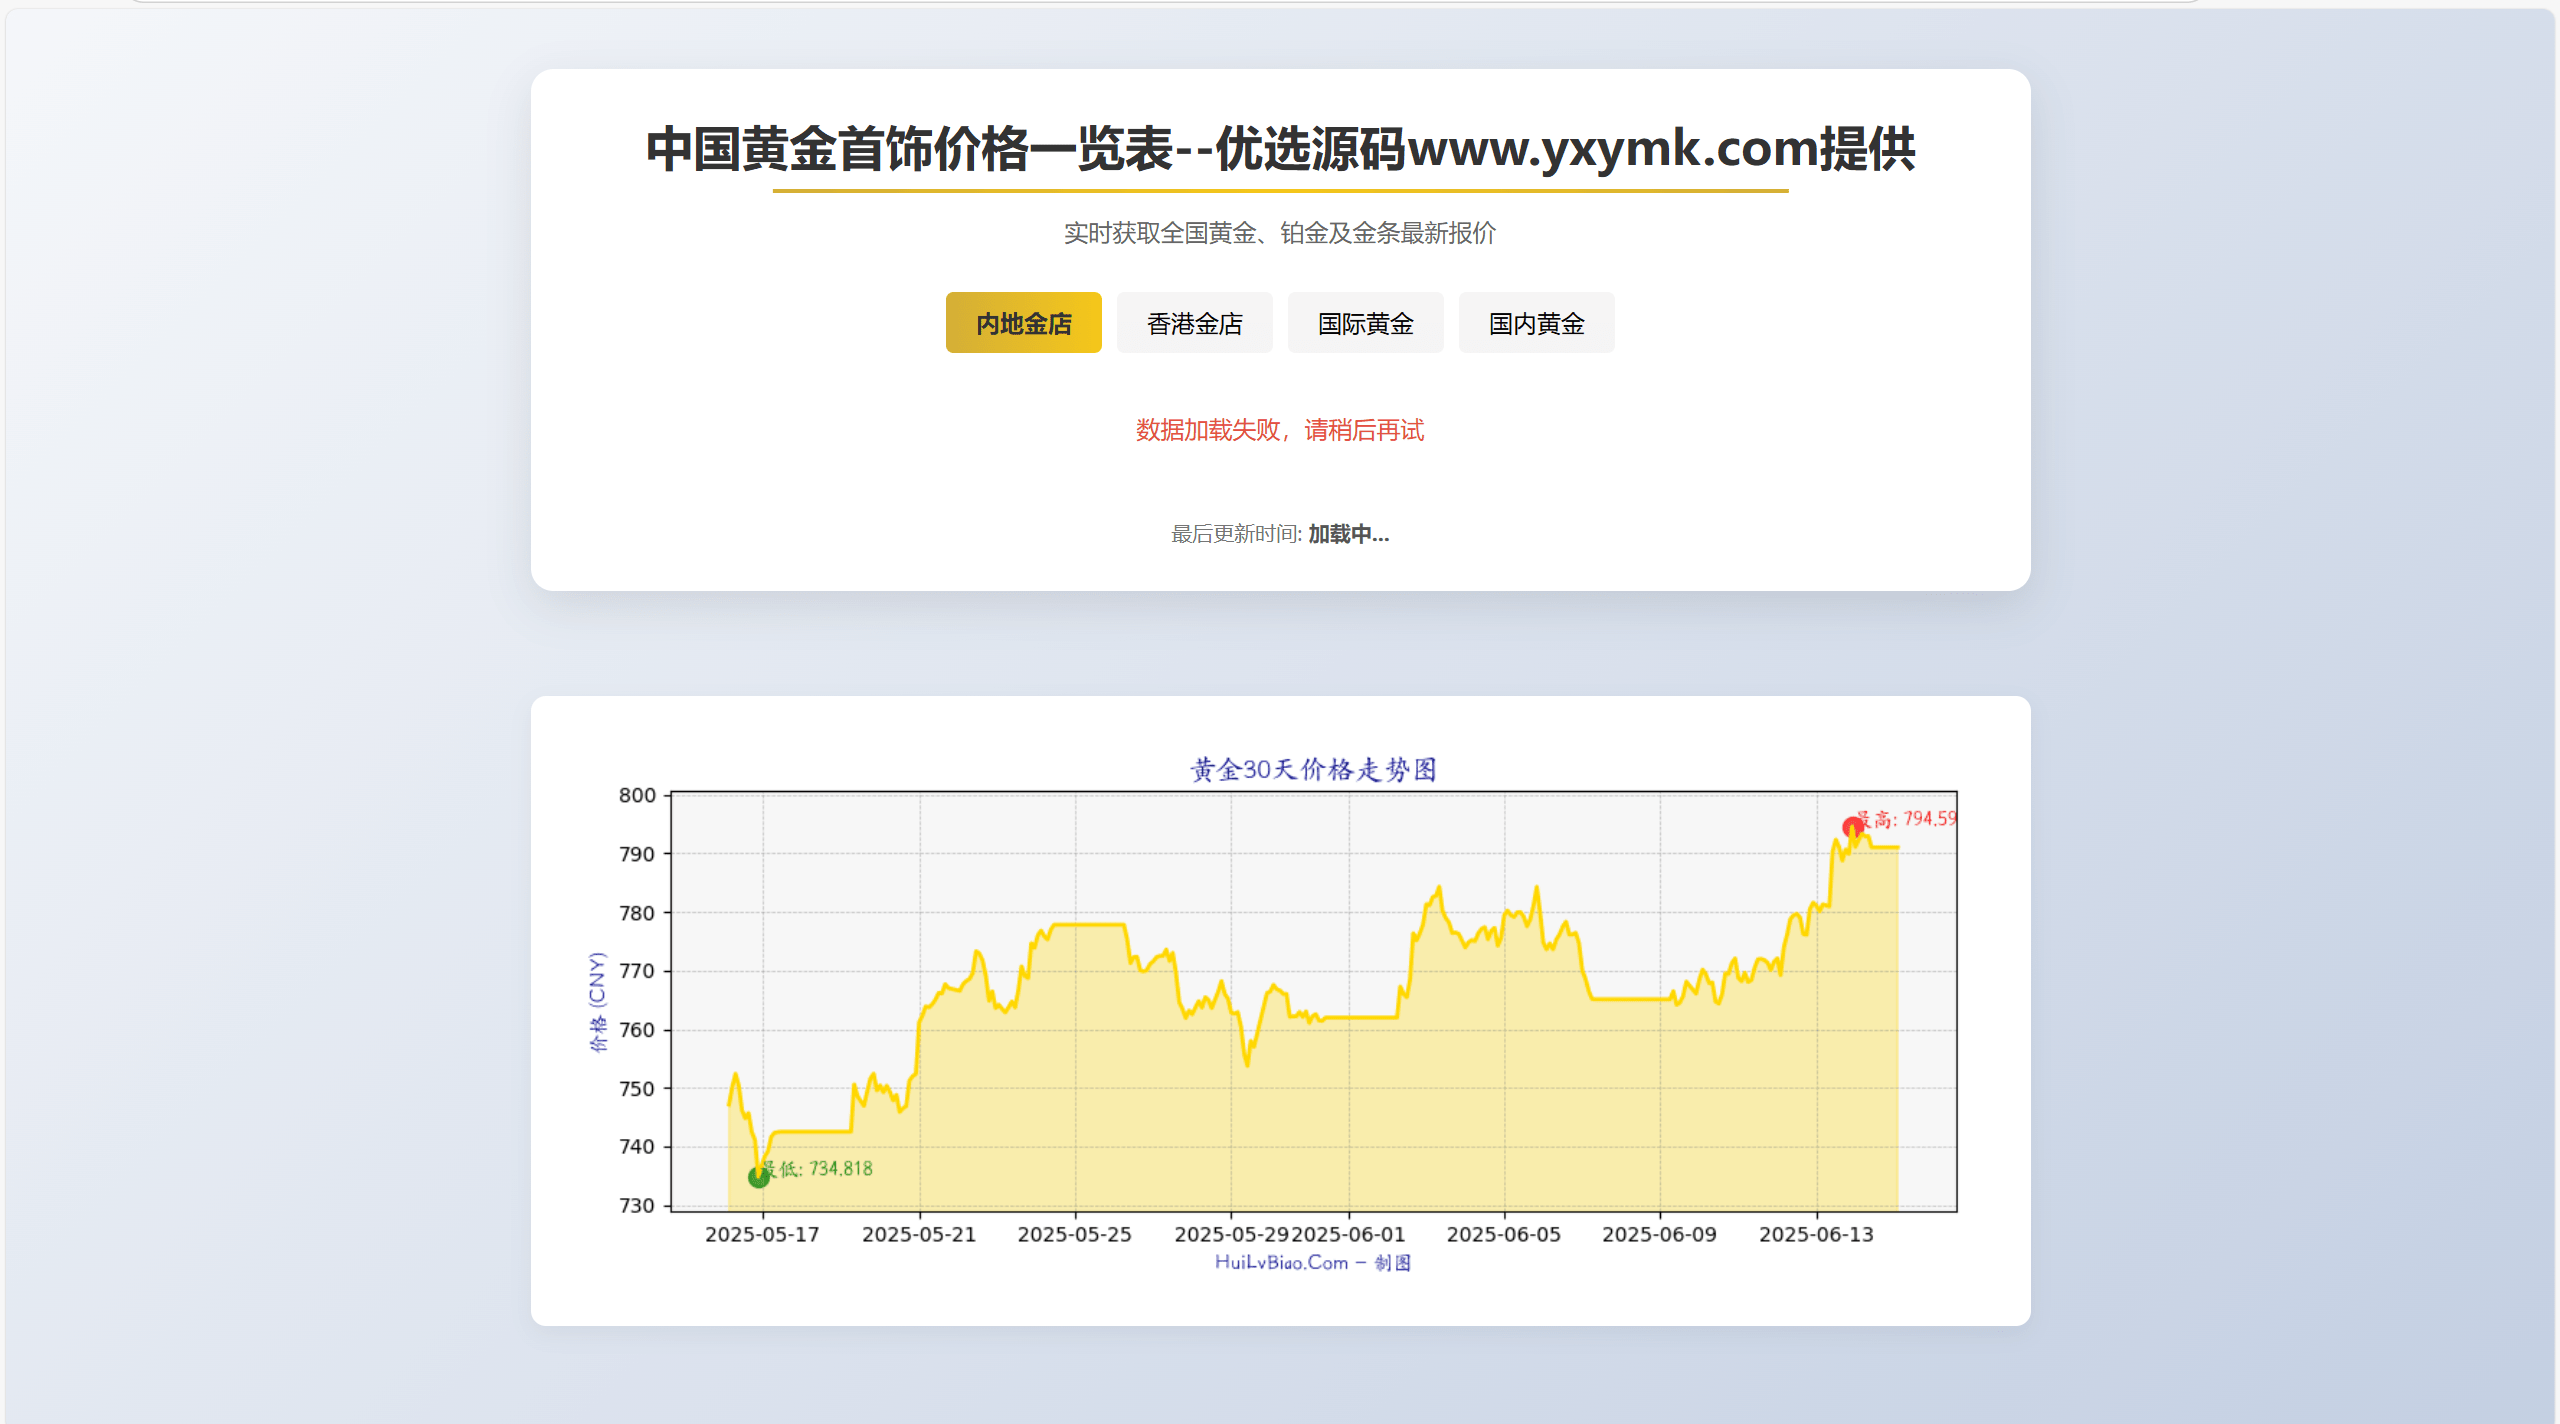Image resolution: width=2560 pixels, height=1424 pixels.
Task: Click the 2025-05-21 axis date label
Action: [x=919, y=1234]
